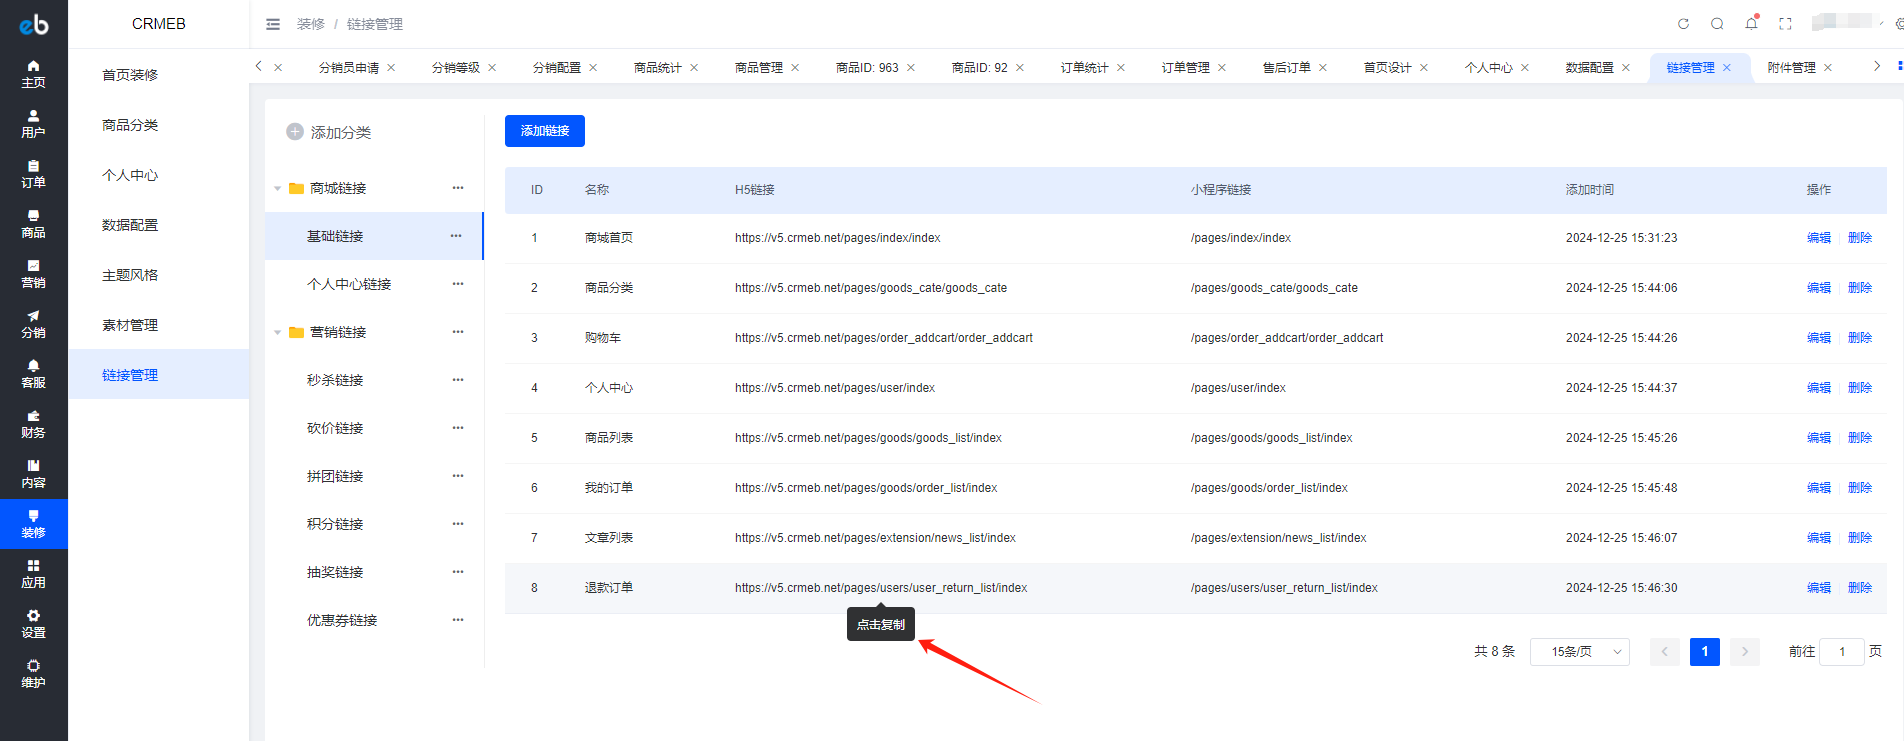Toggle fullscreen icon in the header
This screenshot has height=741, width=1904.
tap(1785, 24)
